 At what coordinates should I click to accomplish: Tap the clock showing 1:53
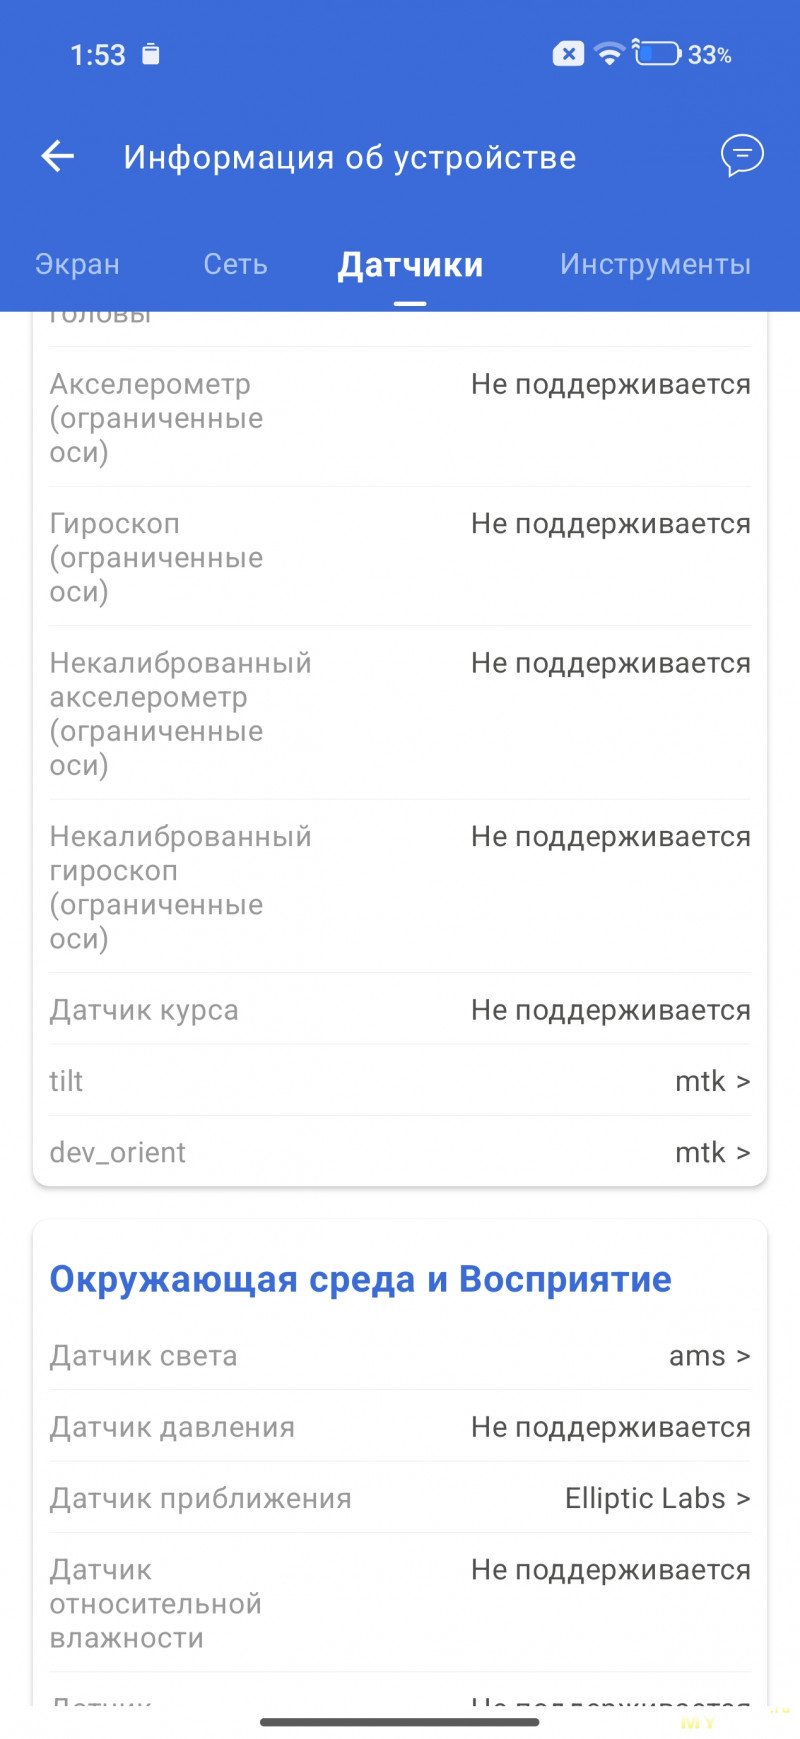[98, 54]
